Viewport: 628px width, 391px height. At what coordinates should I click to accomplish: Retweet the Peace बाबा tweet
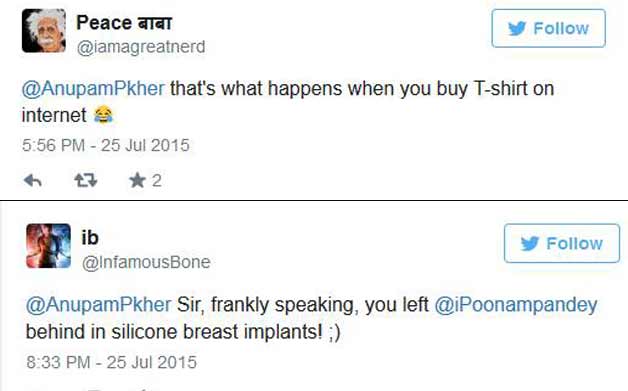pyautogui.click(x=86, y=180)
